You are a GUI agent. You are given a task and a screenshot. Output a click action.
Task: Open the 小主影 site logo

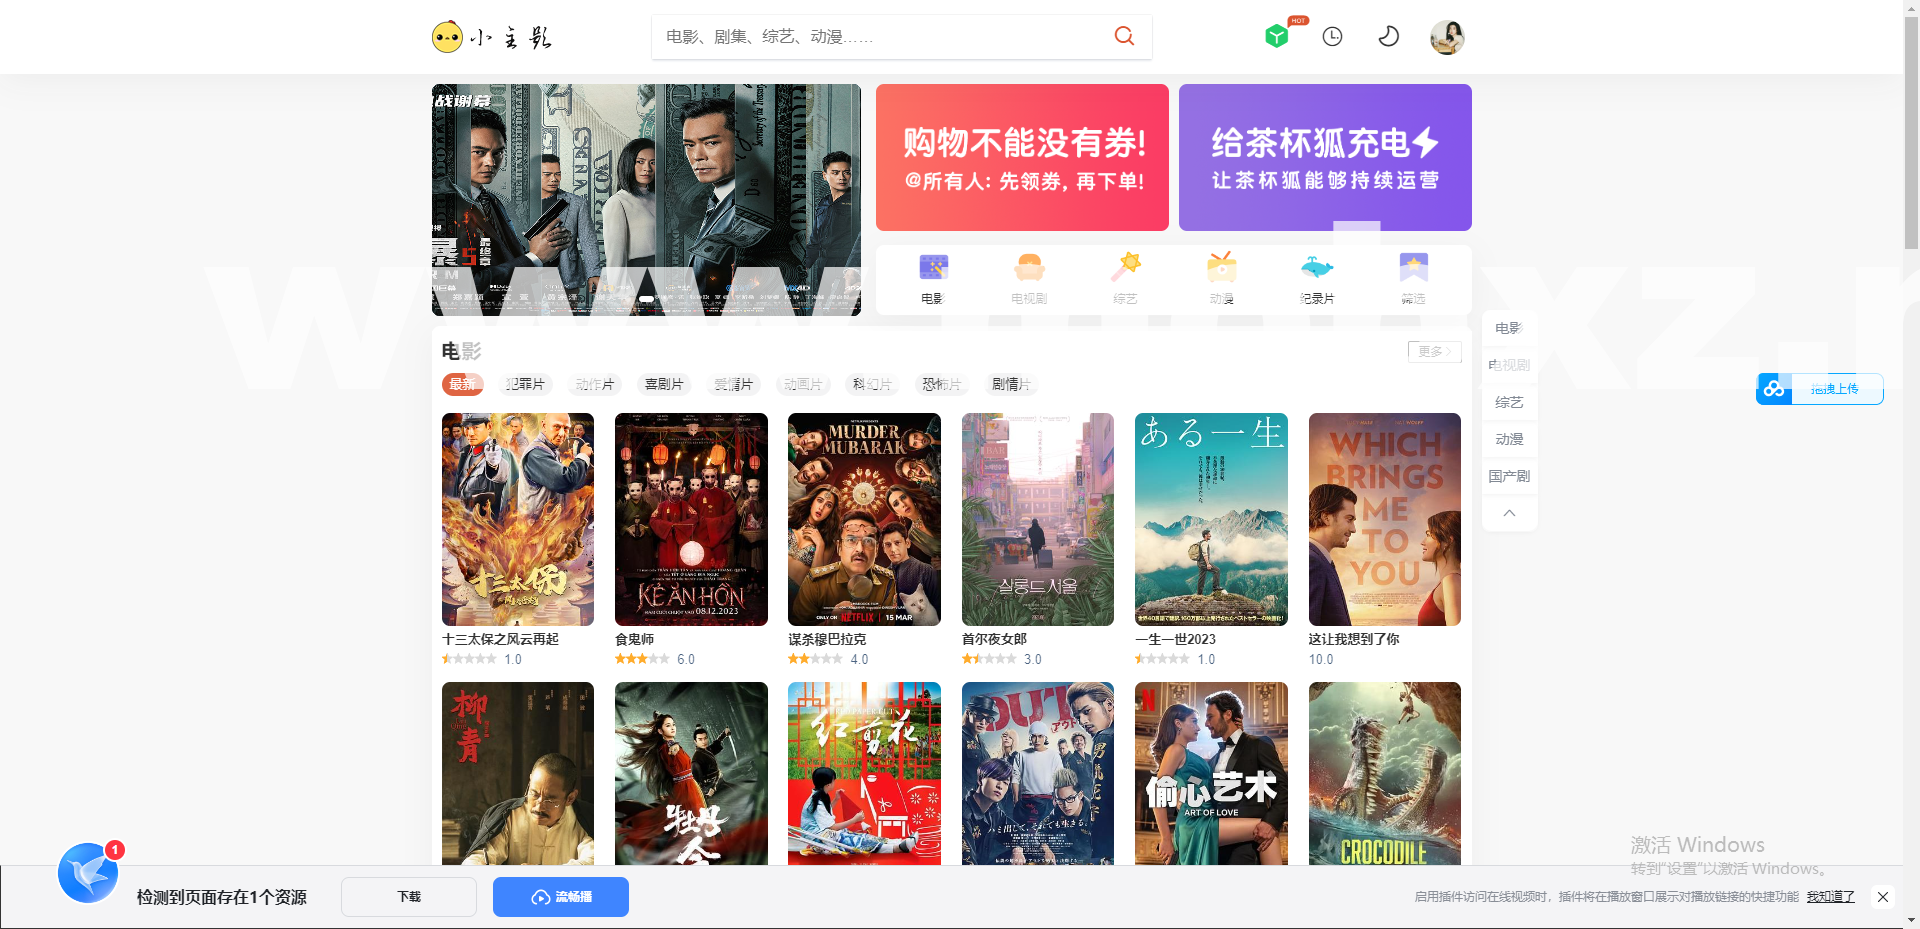click(x=491, y=37)
